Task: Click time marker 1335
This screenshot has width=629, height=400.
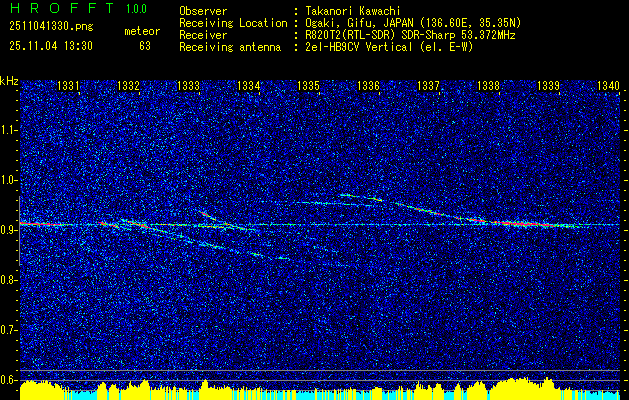Action: pyautogui.click(x=308, y=86)
